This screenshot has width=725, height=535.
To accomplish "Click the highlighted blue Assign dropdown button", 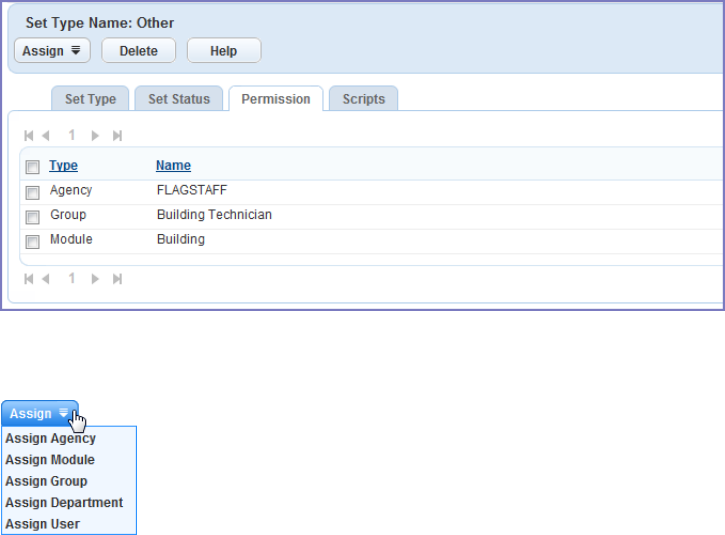I will (40, 413).
